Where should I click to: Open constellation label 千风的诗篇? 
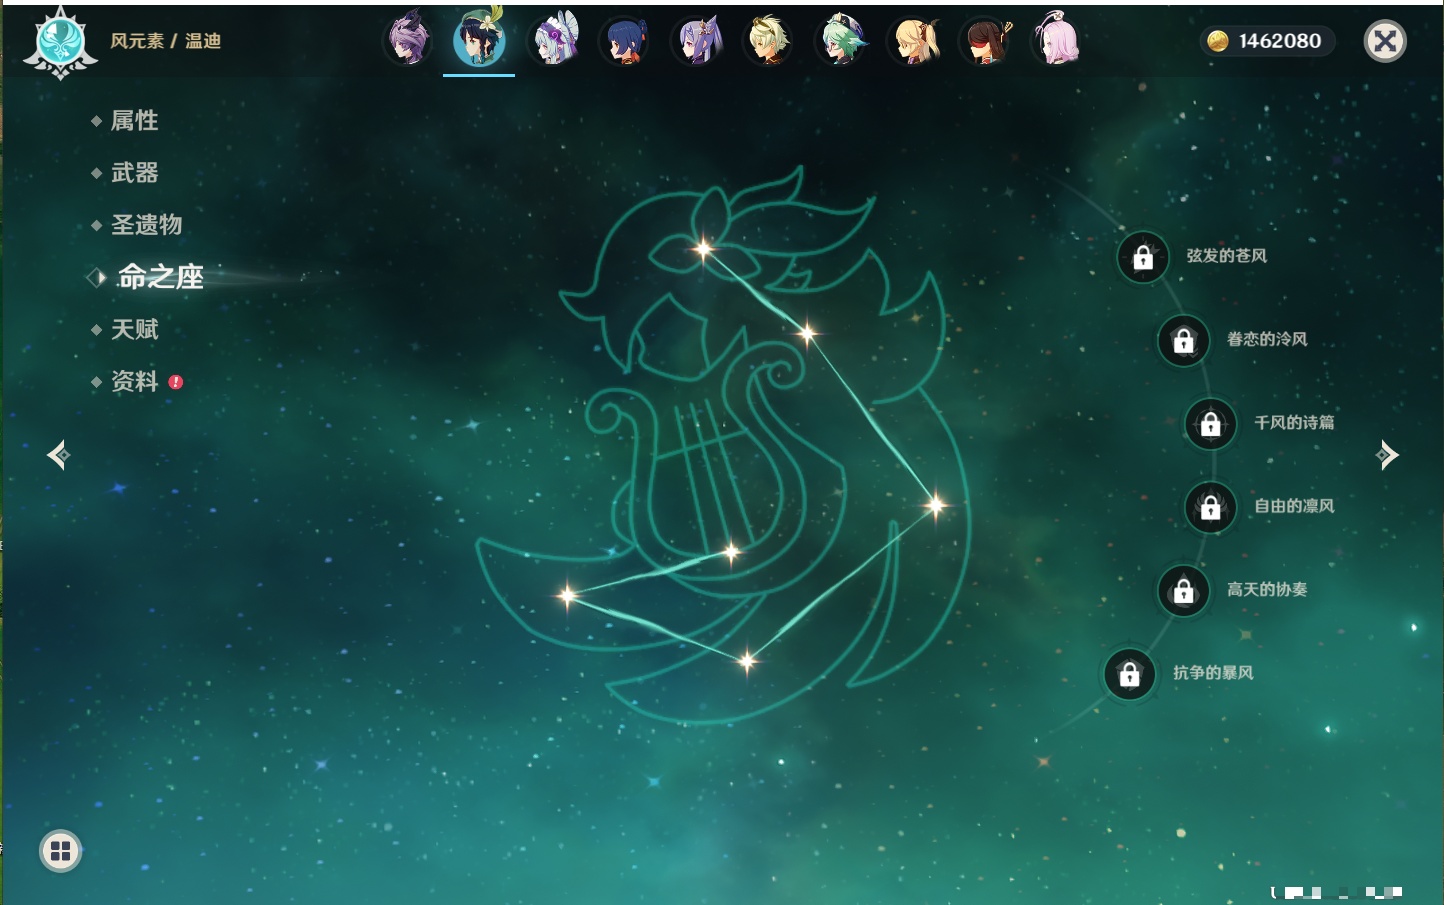1294,422
